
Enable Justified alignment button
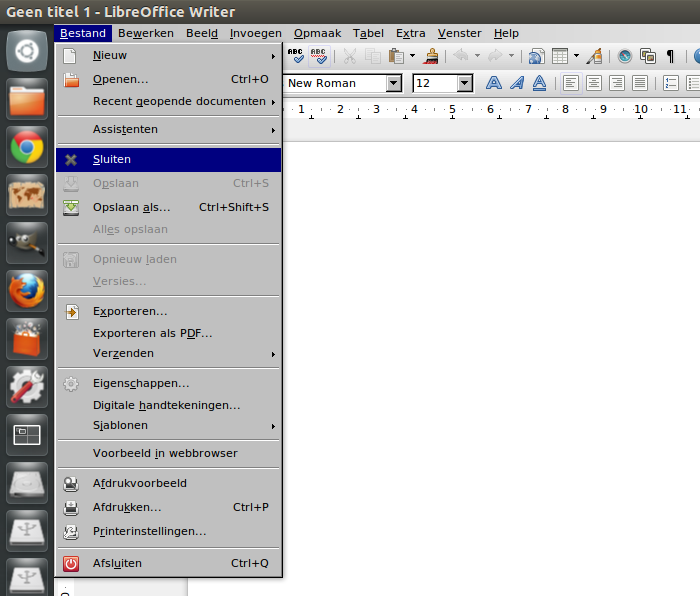click(640, 83)
